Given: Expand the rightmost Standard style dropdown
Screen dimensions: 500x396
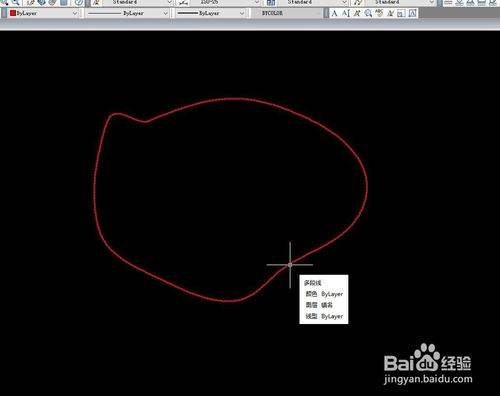Looking at the screenshot, I should tap(399, 3).
